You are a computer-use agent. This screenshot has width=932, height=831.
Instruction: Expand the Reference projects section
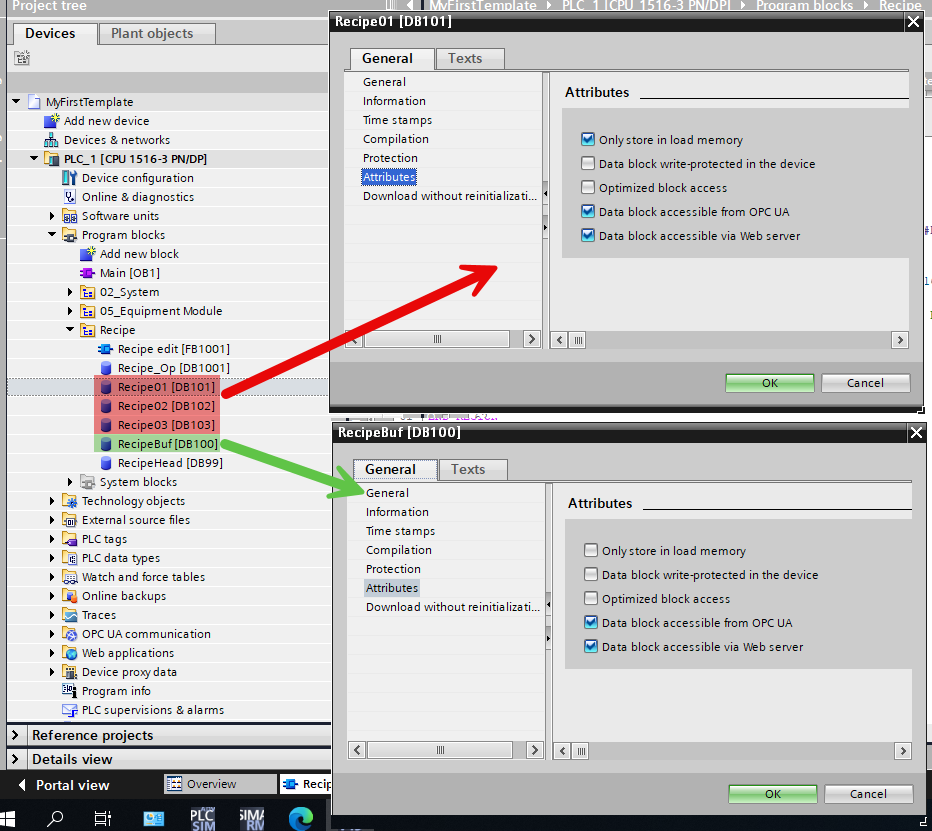(x=15, y=735)
